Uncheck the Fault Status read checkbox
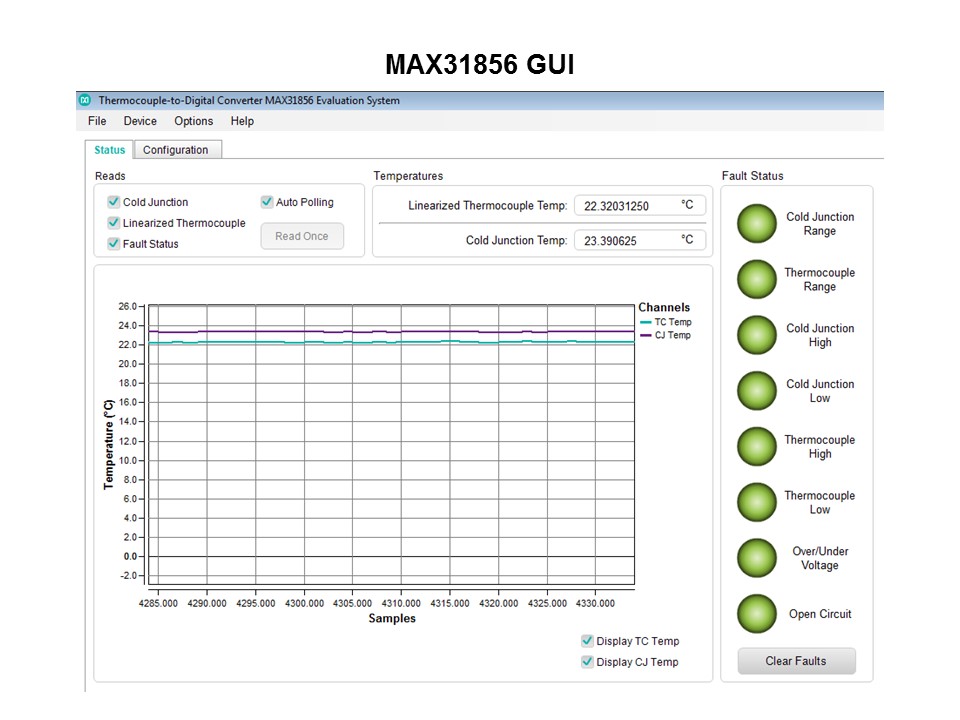The image size is (960, 720). click(114, 244)
